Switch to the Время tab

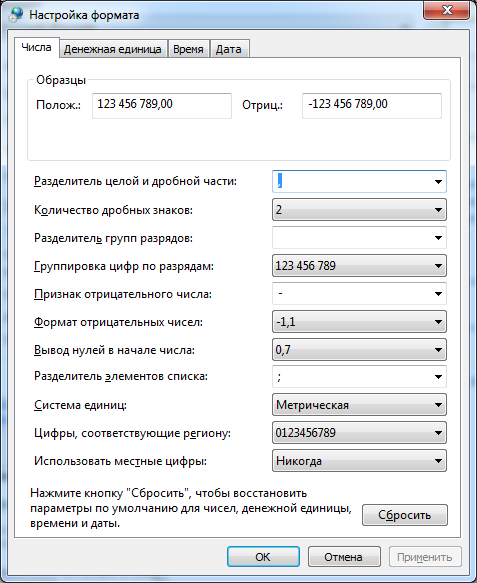tap(188, 49)
